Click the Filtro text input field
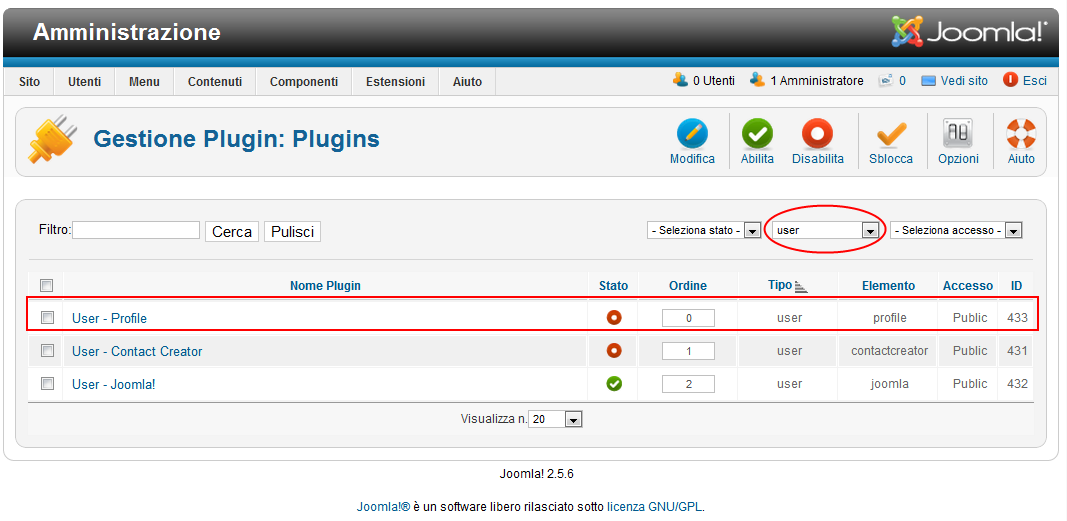 pyautogui.click(x=136, y=230)
